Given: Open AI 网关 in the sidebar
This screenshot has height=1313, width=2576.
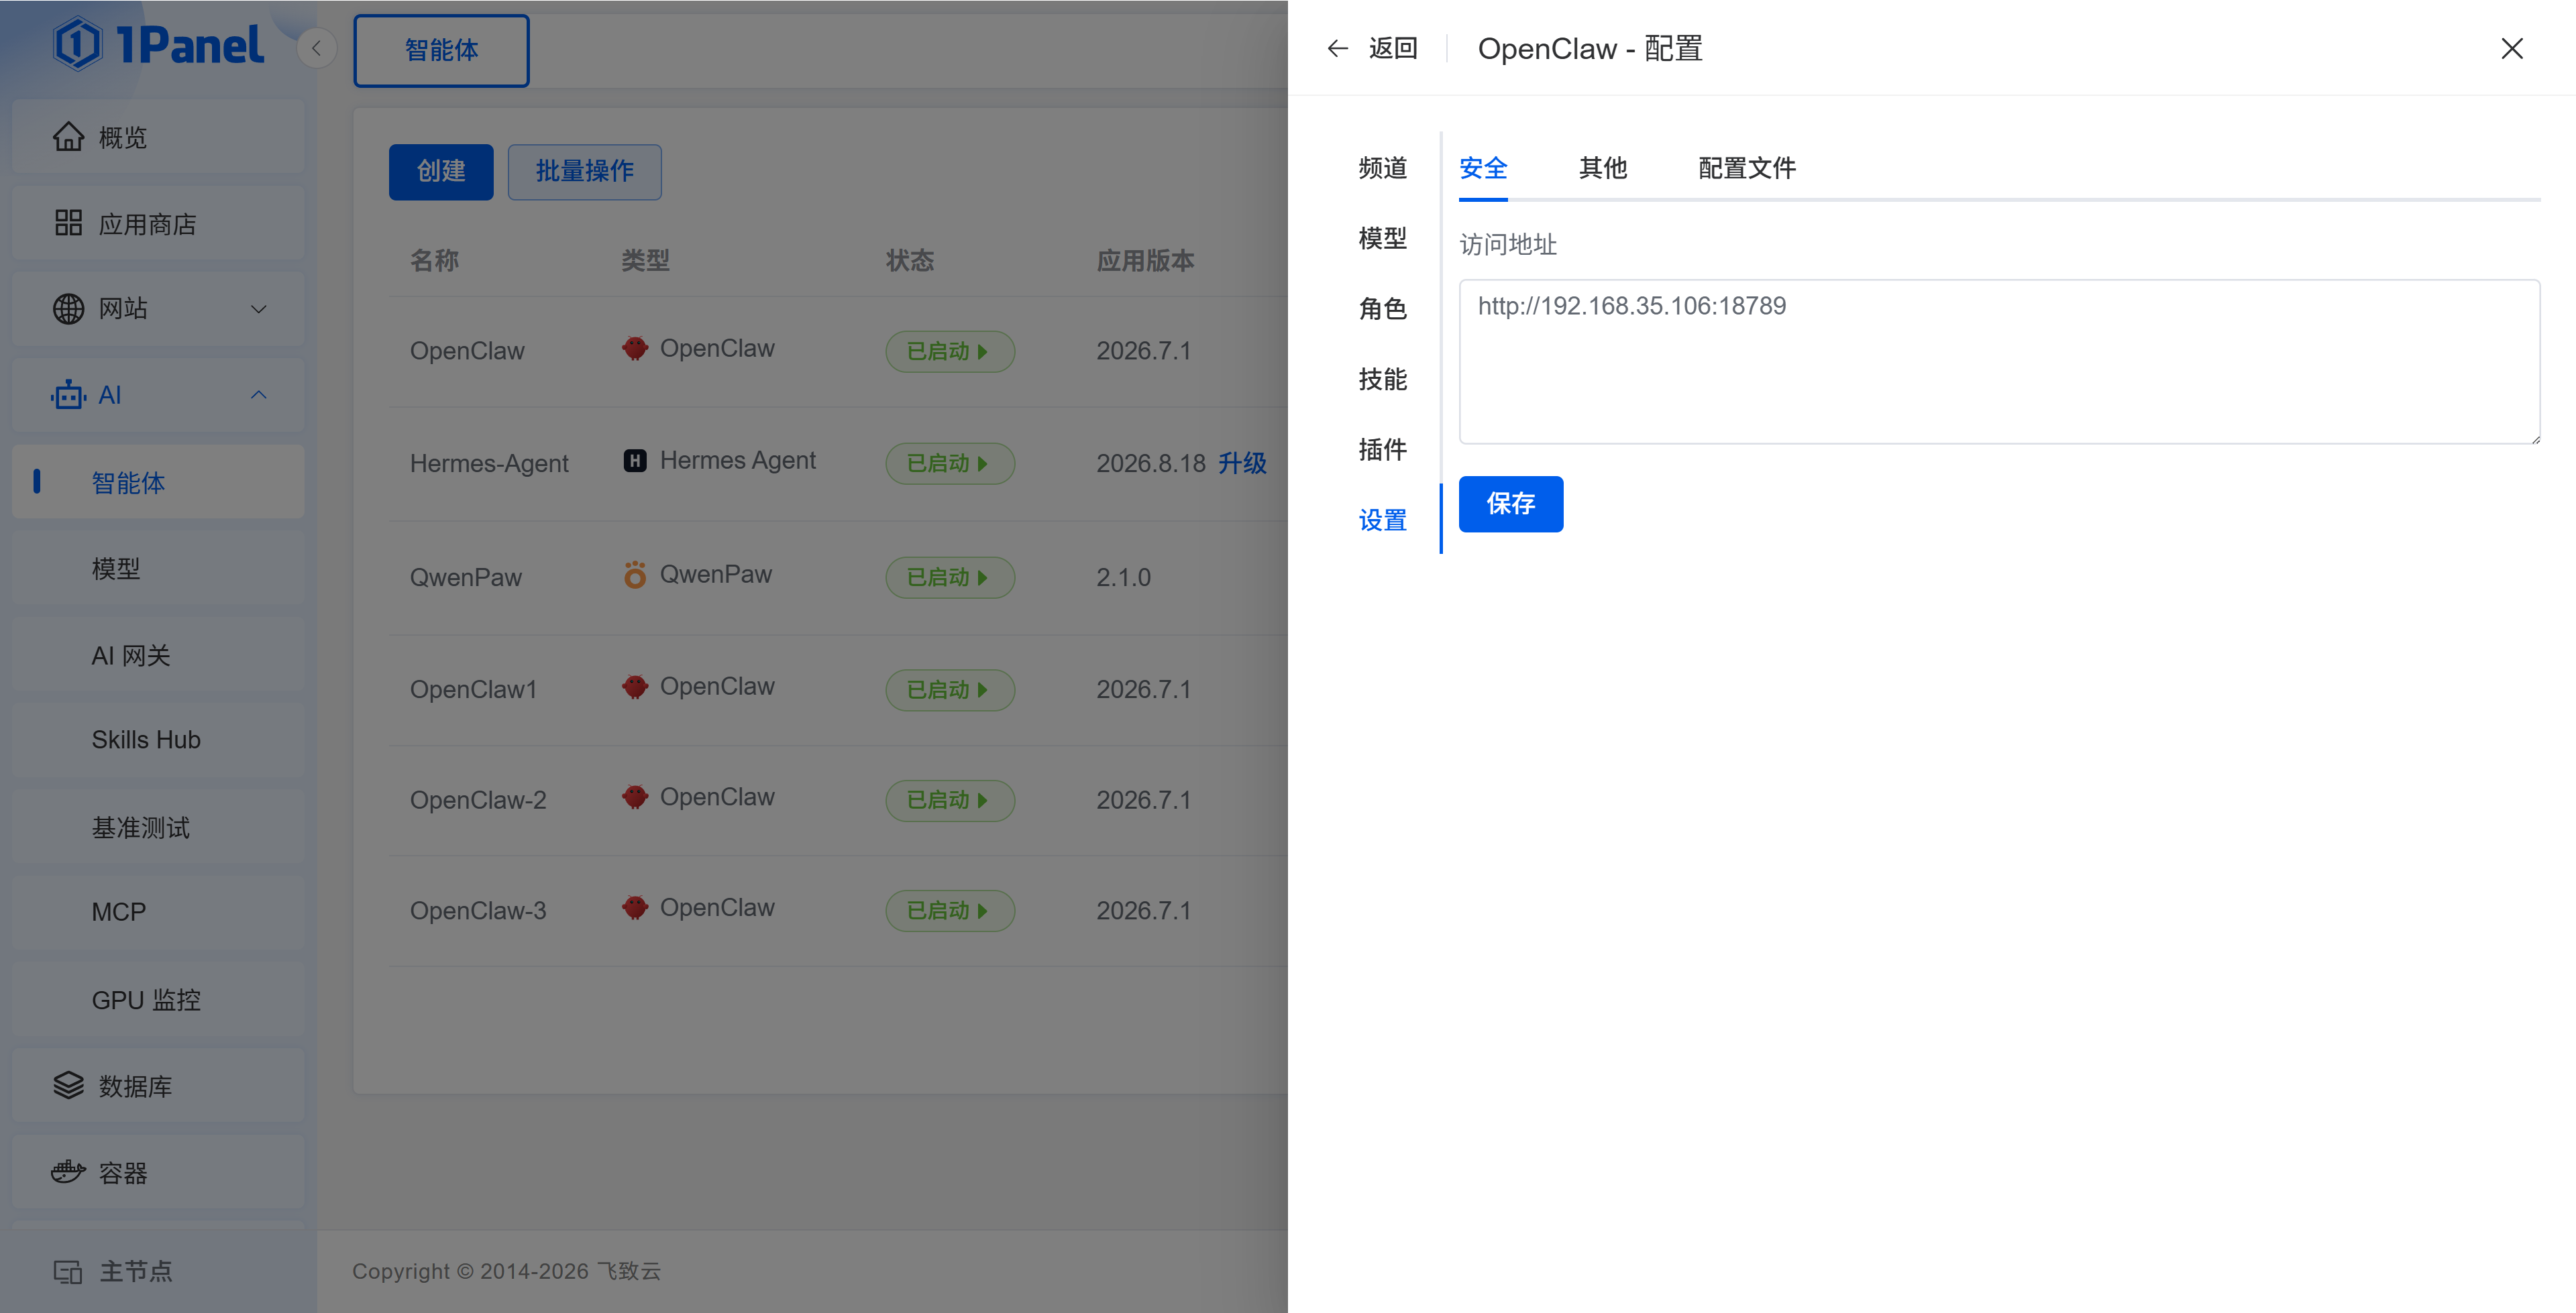Looking at the screenshot, I should [x=158, y=655].
